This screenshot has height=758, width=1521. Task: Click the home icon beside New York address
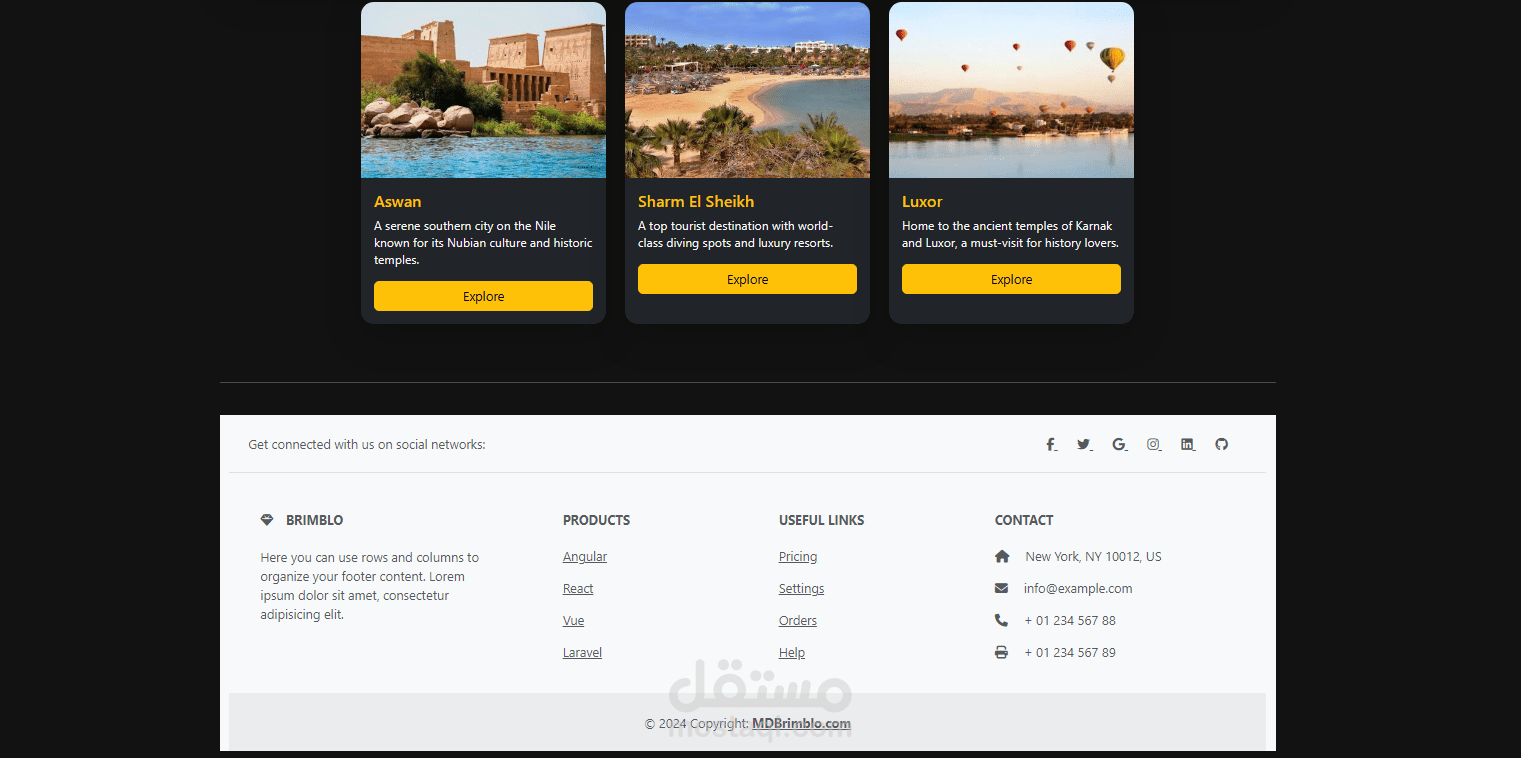pos(1002,556)
